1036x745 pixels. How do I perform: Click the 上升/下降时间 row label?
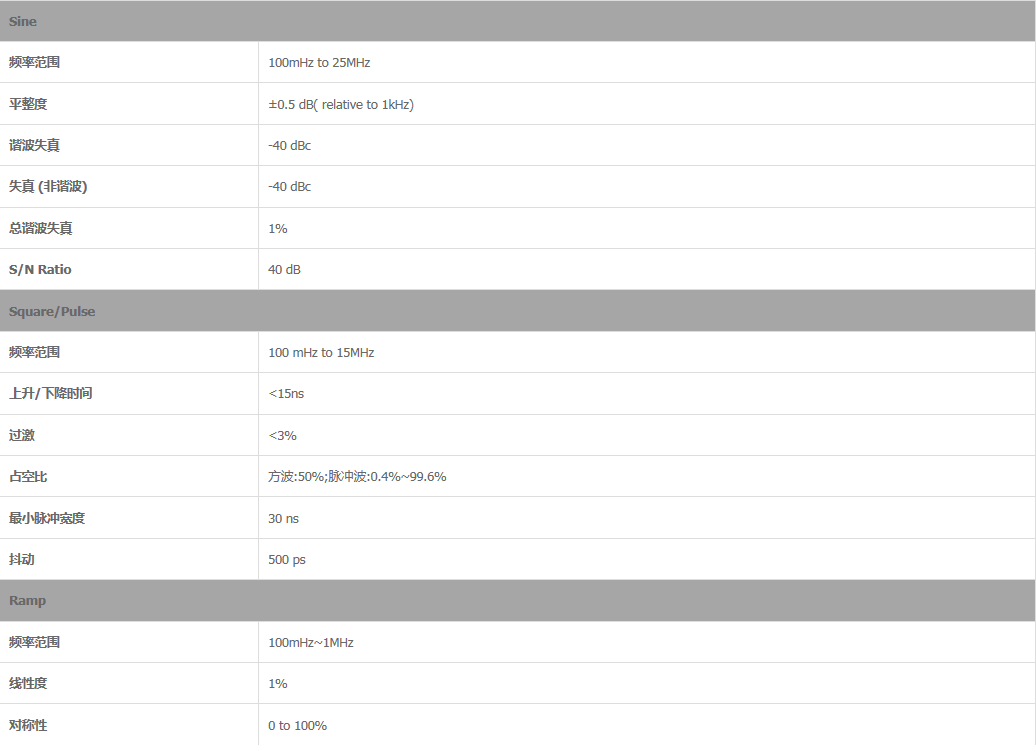50,394
